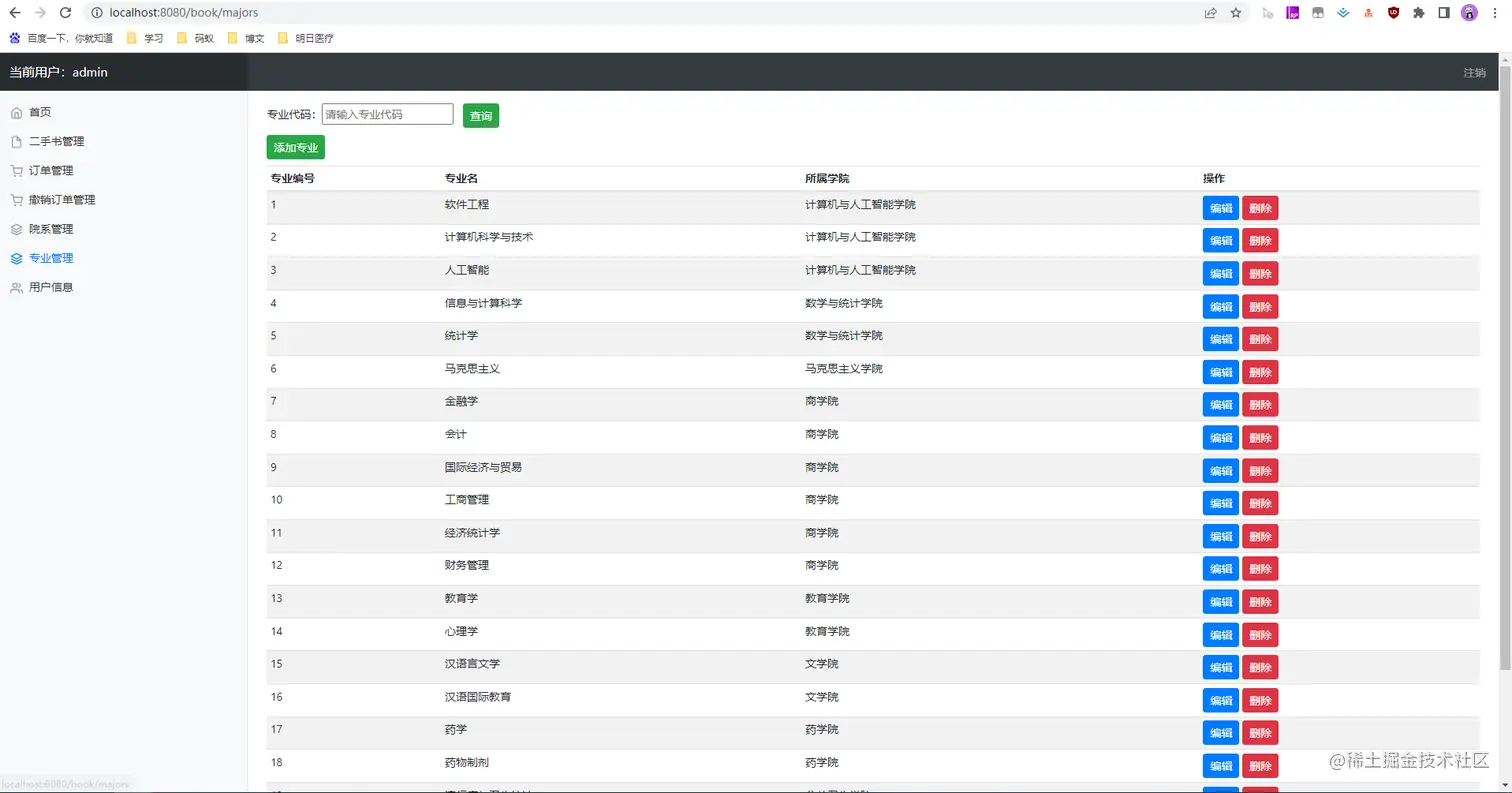
Task: Open the orange sitemap extension icon
Action: [x=1368, y=13]
